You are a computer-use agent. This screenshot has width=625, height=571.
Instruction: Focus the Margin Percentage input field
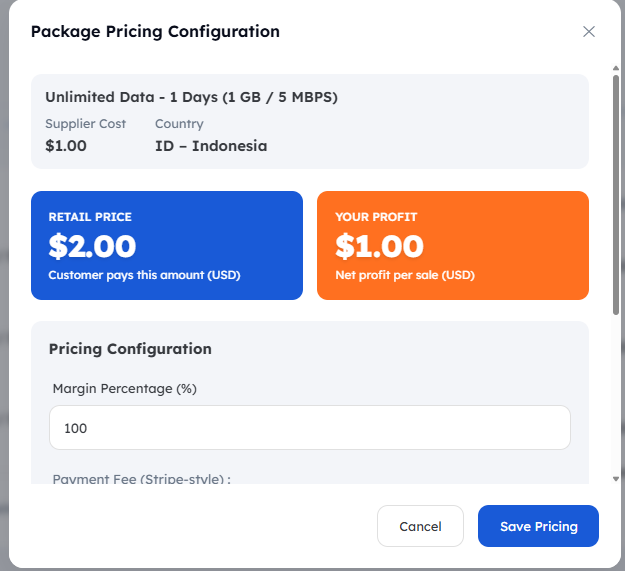tap(309, 427)
